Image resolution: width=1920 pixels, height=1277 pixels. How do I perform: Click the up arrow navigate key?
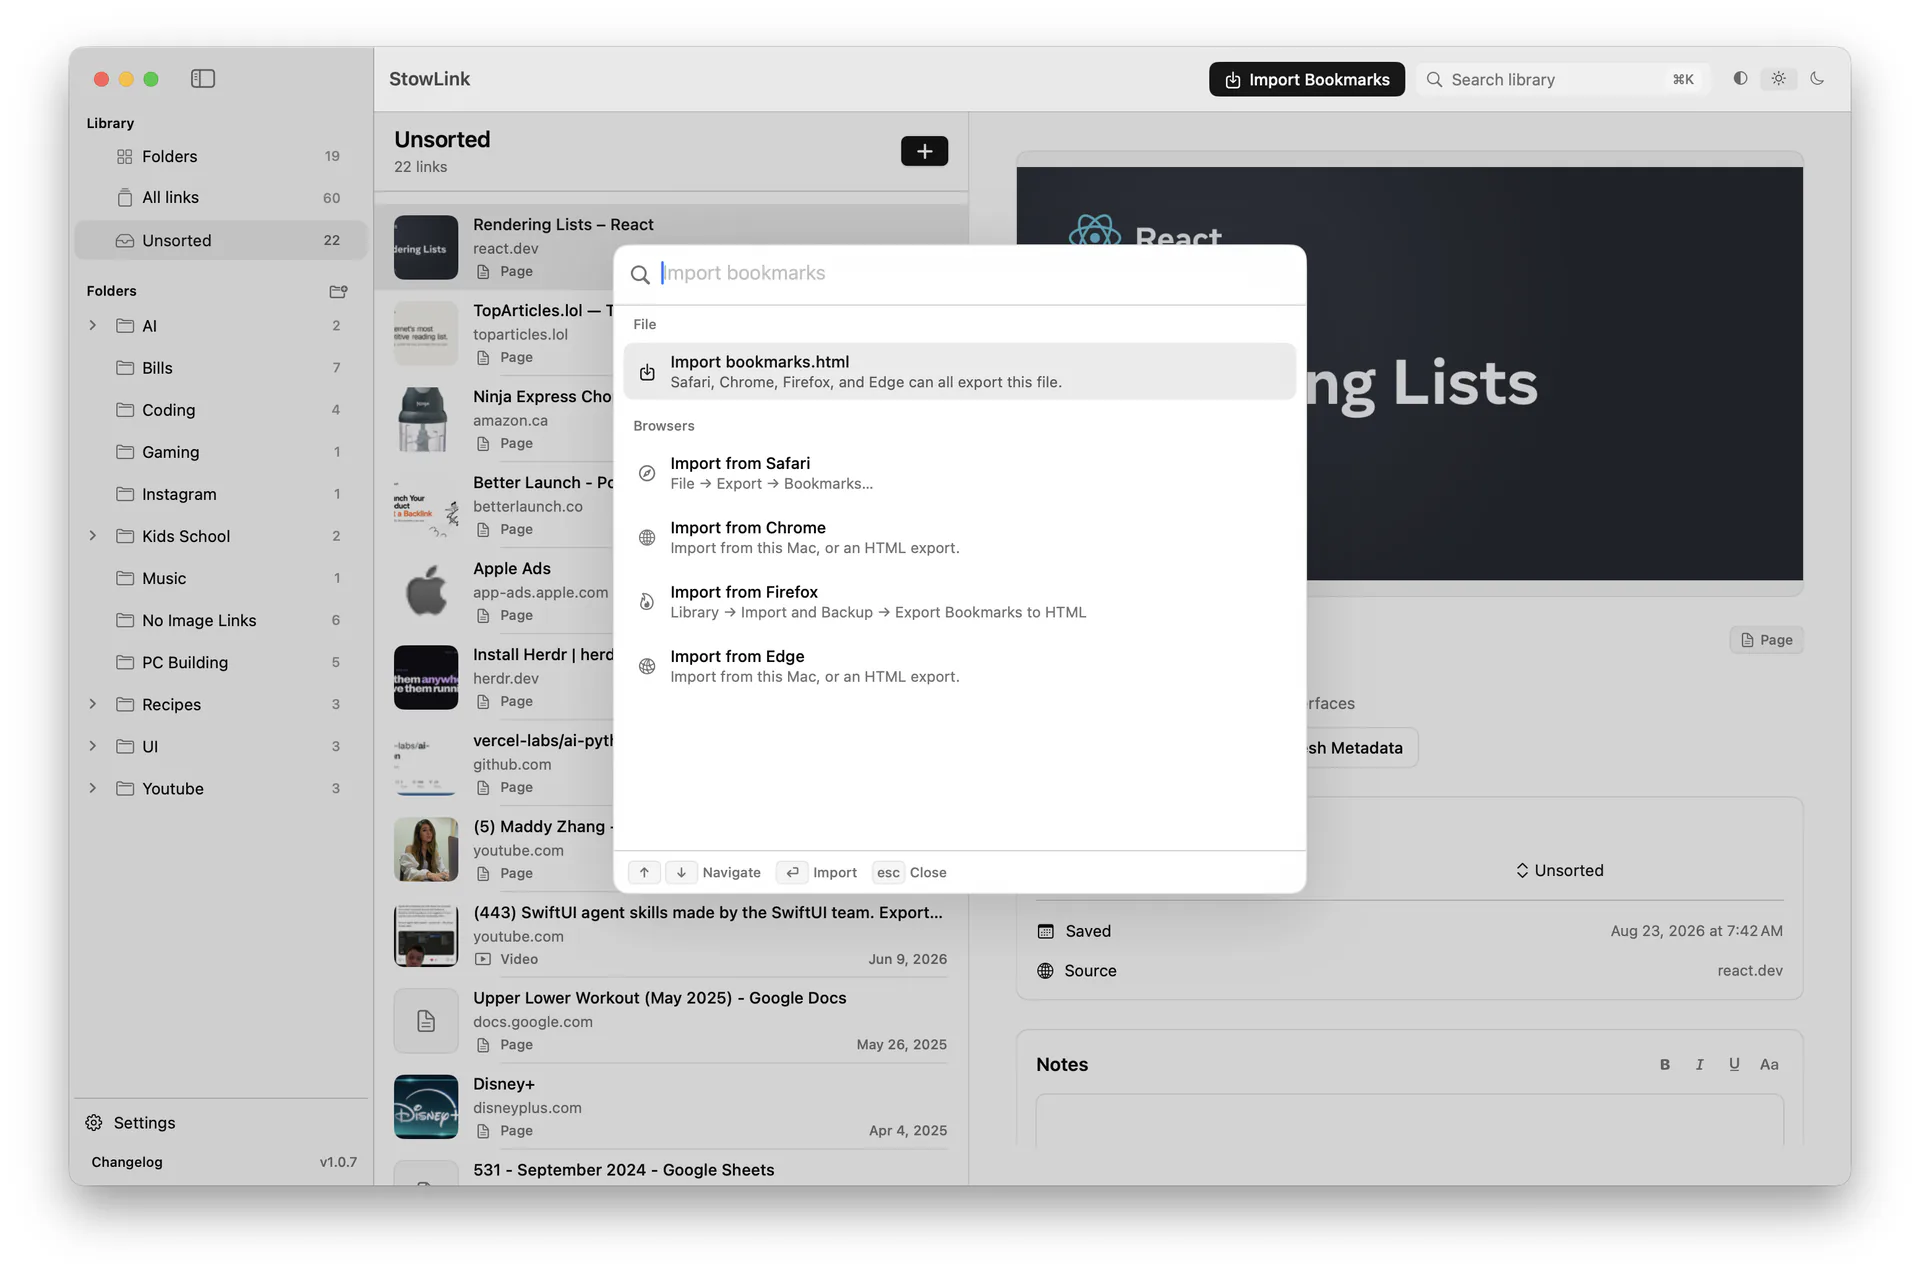644,872
